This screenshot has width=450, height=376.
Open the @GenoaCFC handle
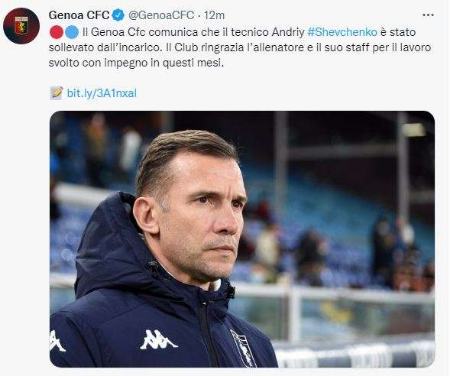click(161, 15)
